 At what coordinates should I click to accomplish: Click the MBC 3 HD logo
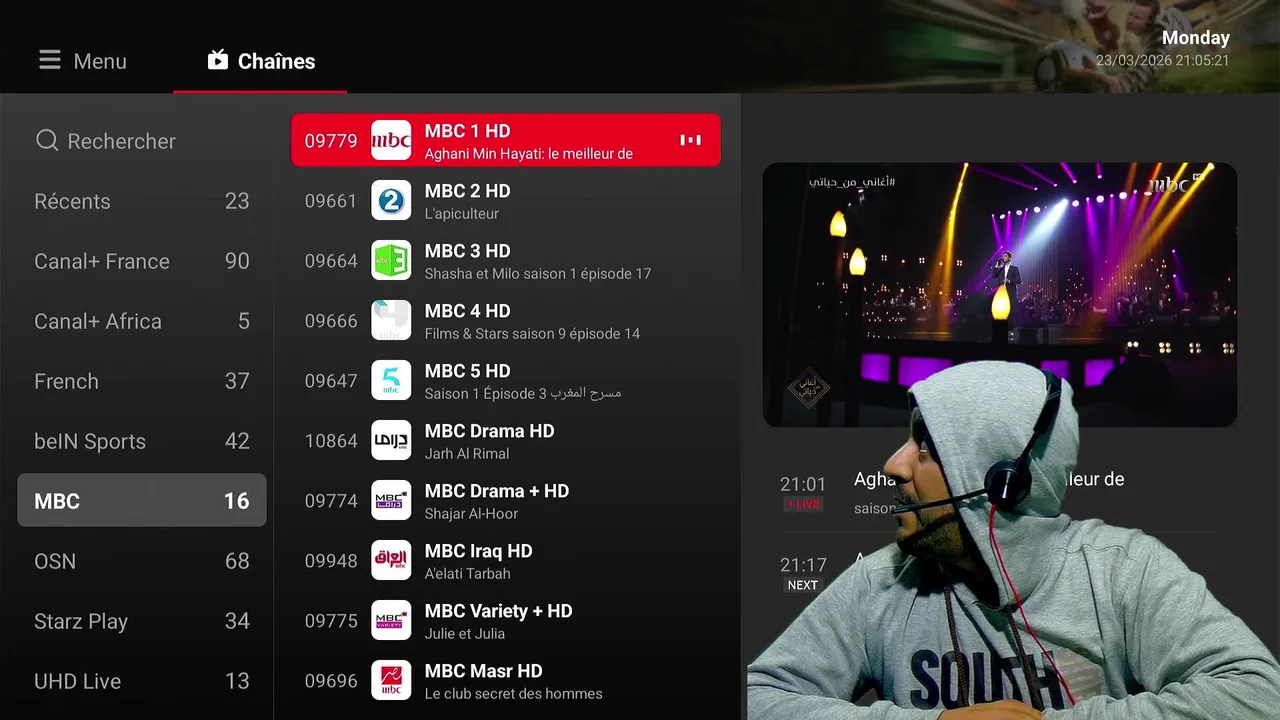[x=391, y=260]
